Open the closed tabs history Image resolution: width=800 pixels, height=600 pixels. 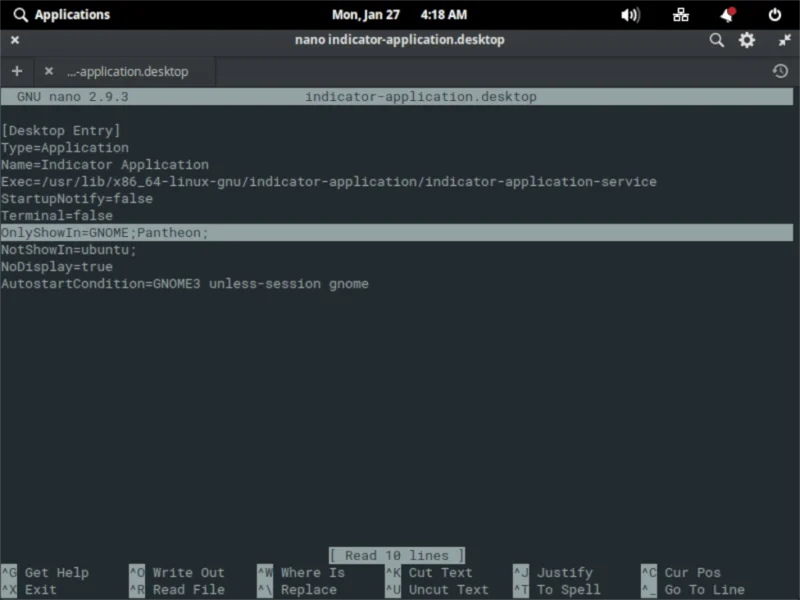tap(780, 71)
